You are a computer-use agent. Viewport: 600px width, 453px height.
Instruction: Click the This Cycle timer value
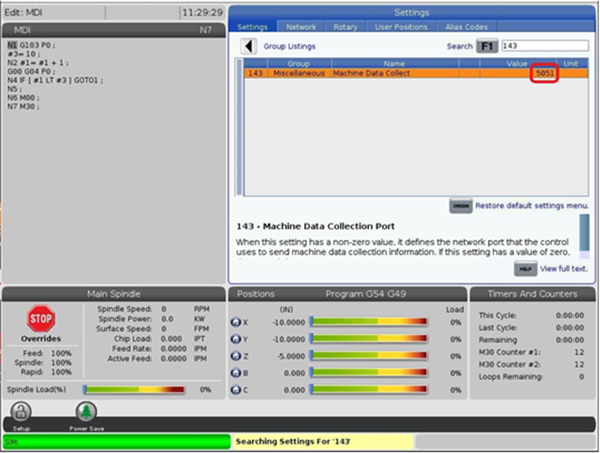point(570,316)
